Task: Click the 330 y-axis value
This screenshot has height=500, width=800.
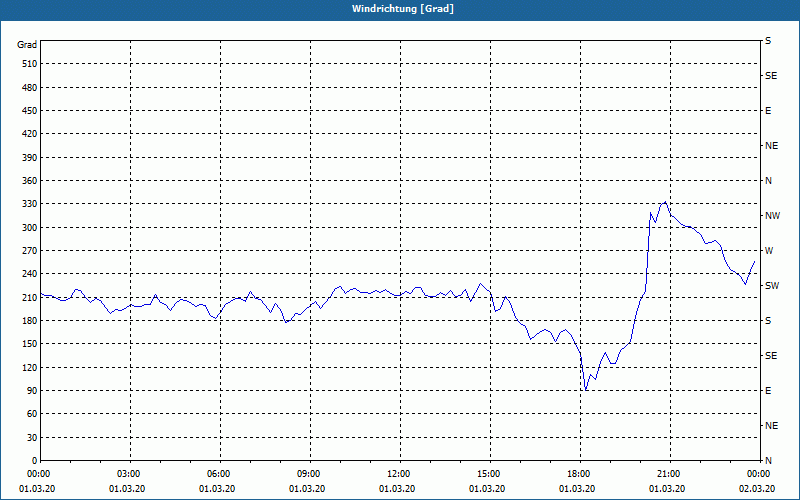Action: point(30,204)
